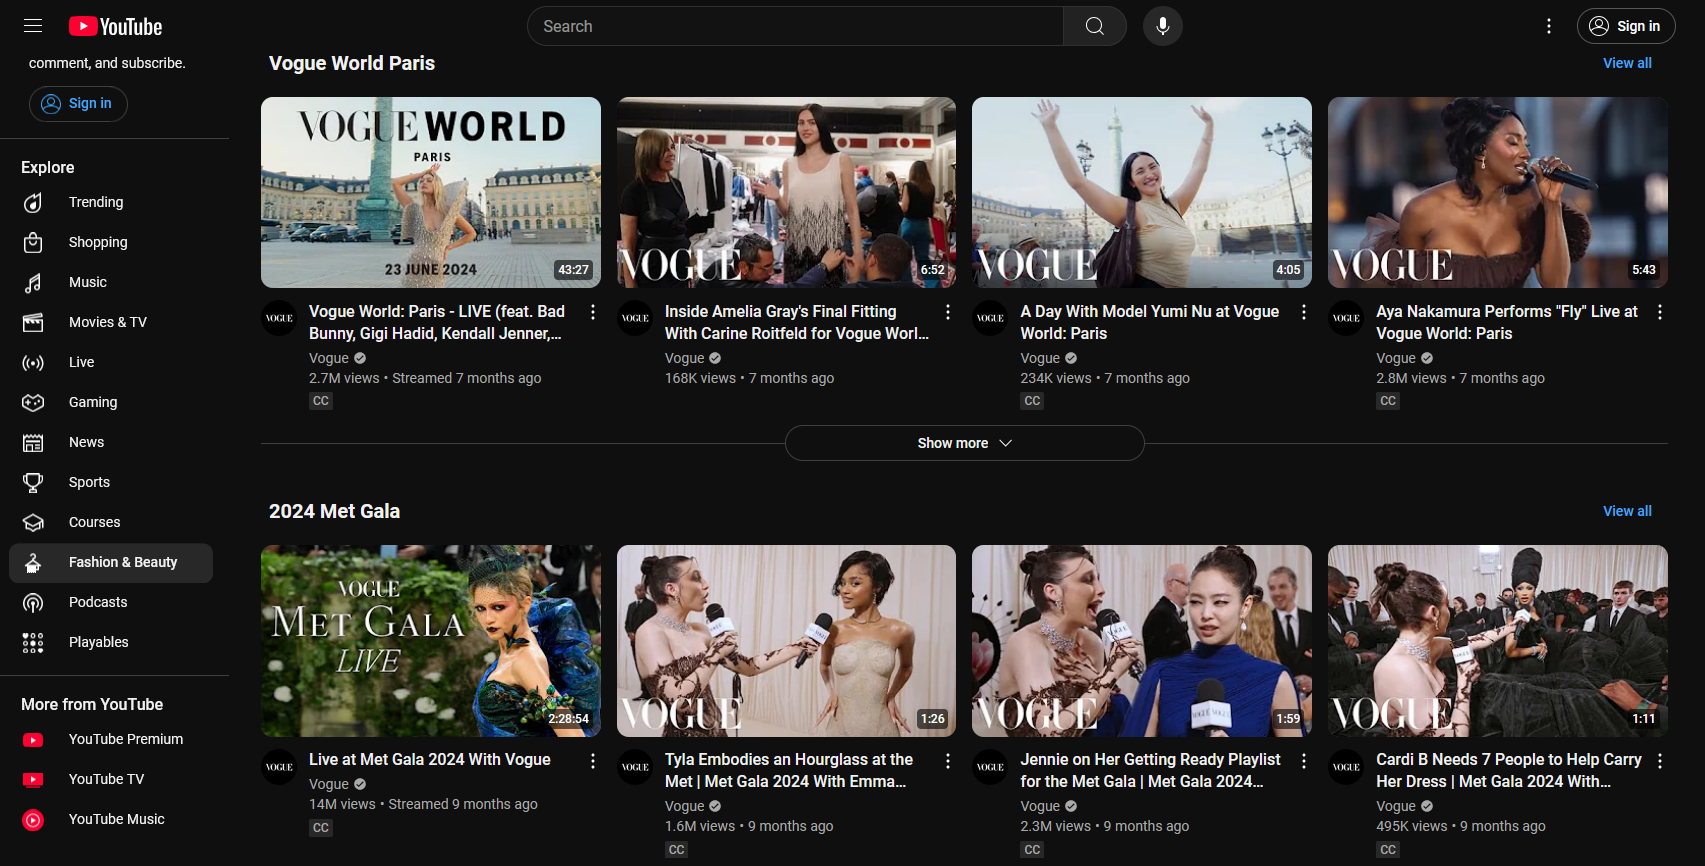Viewport: 1705px width, 866px height.
Task: Click the 'Vogue World Paris' section heading
Action: [x=352, y=63]
